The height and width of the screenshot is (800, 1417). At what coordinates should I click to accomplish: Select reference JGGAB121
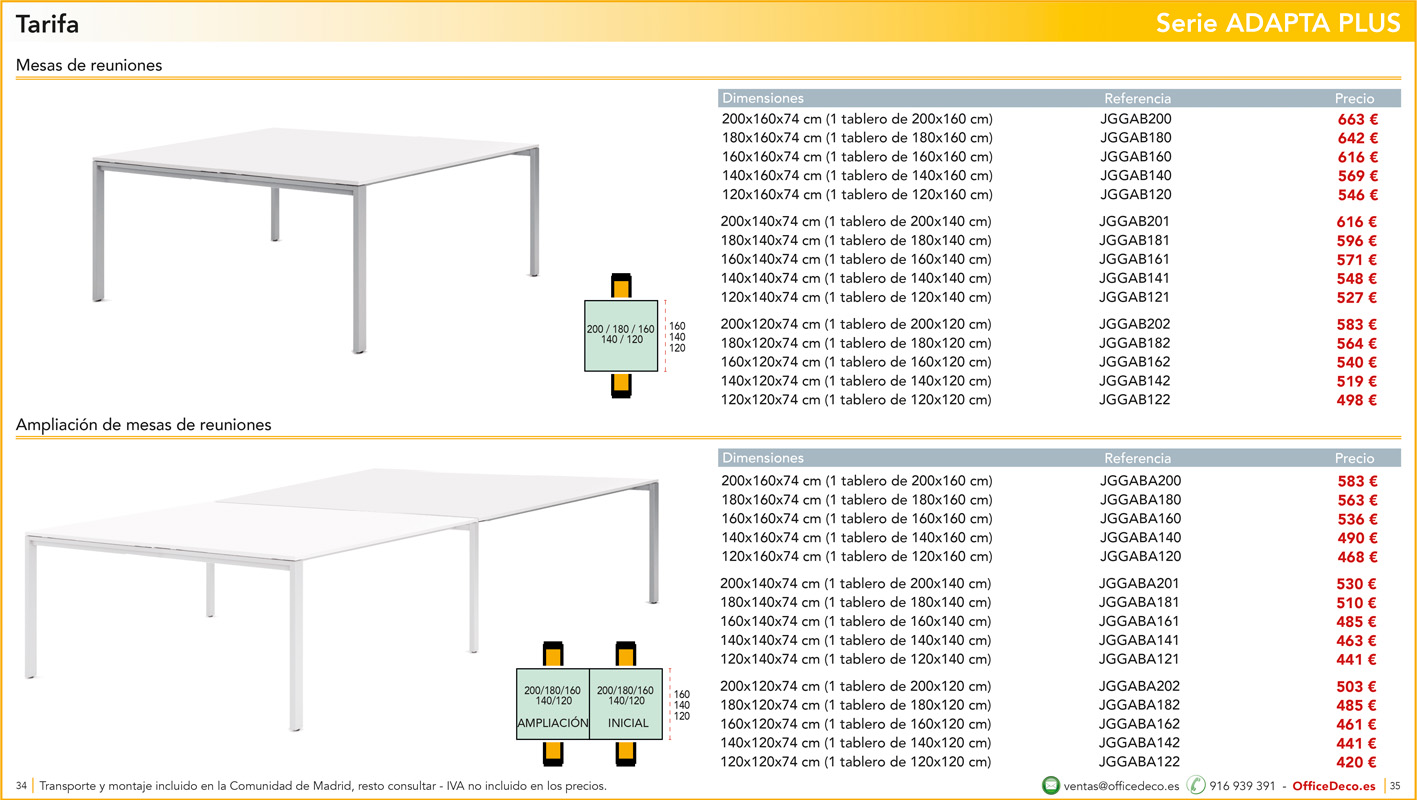point(1134,298)
